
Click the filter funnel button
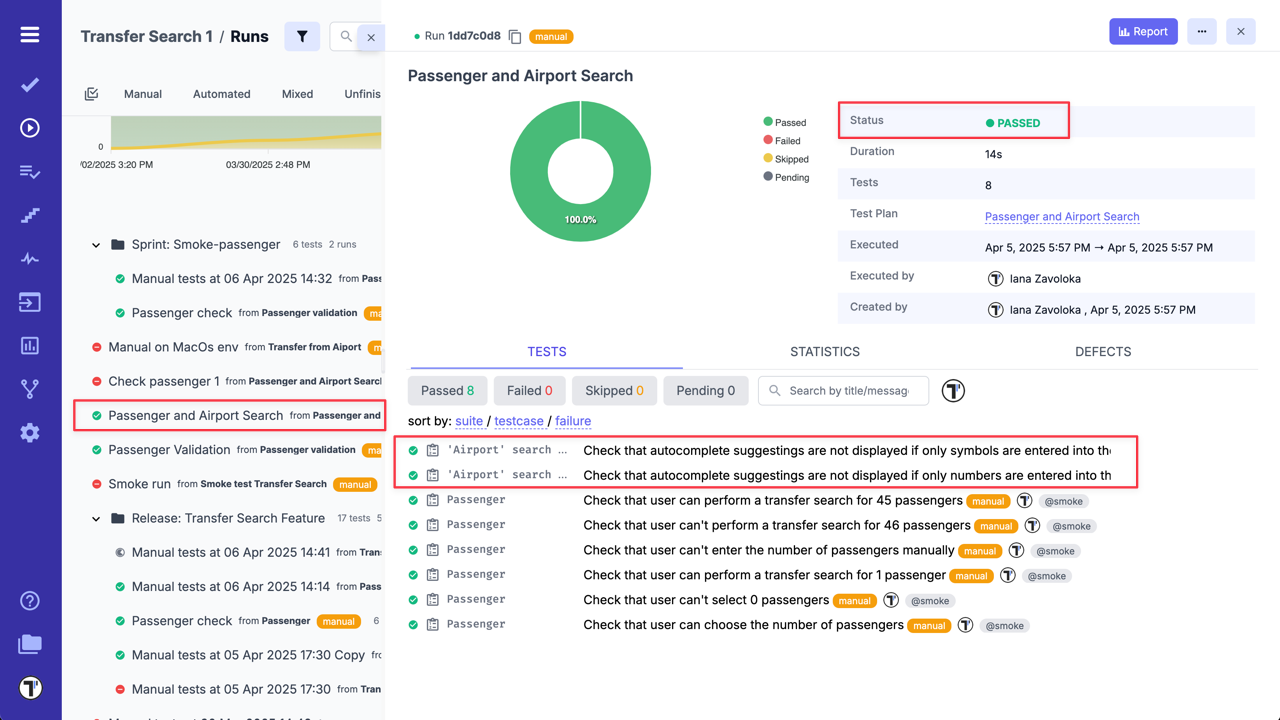coord(302,37)
